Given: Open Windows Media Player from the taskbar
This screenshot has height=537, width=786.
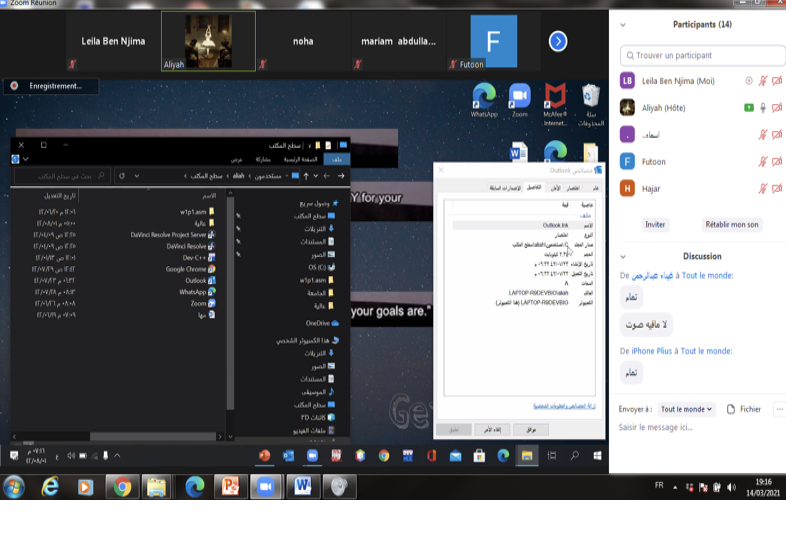Looking at the screenshot, I should click(85, 487).
